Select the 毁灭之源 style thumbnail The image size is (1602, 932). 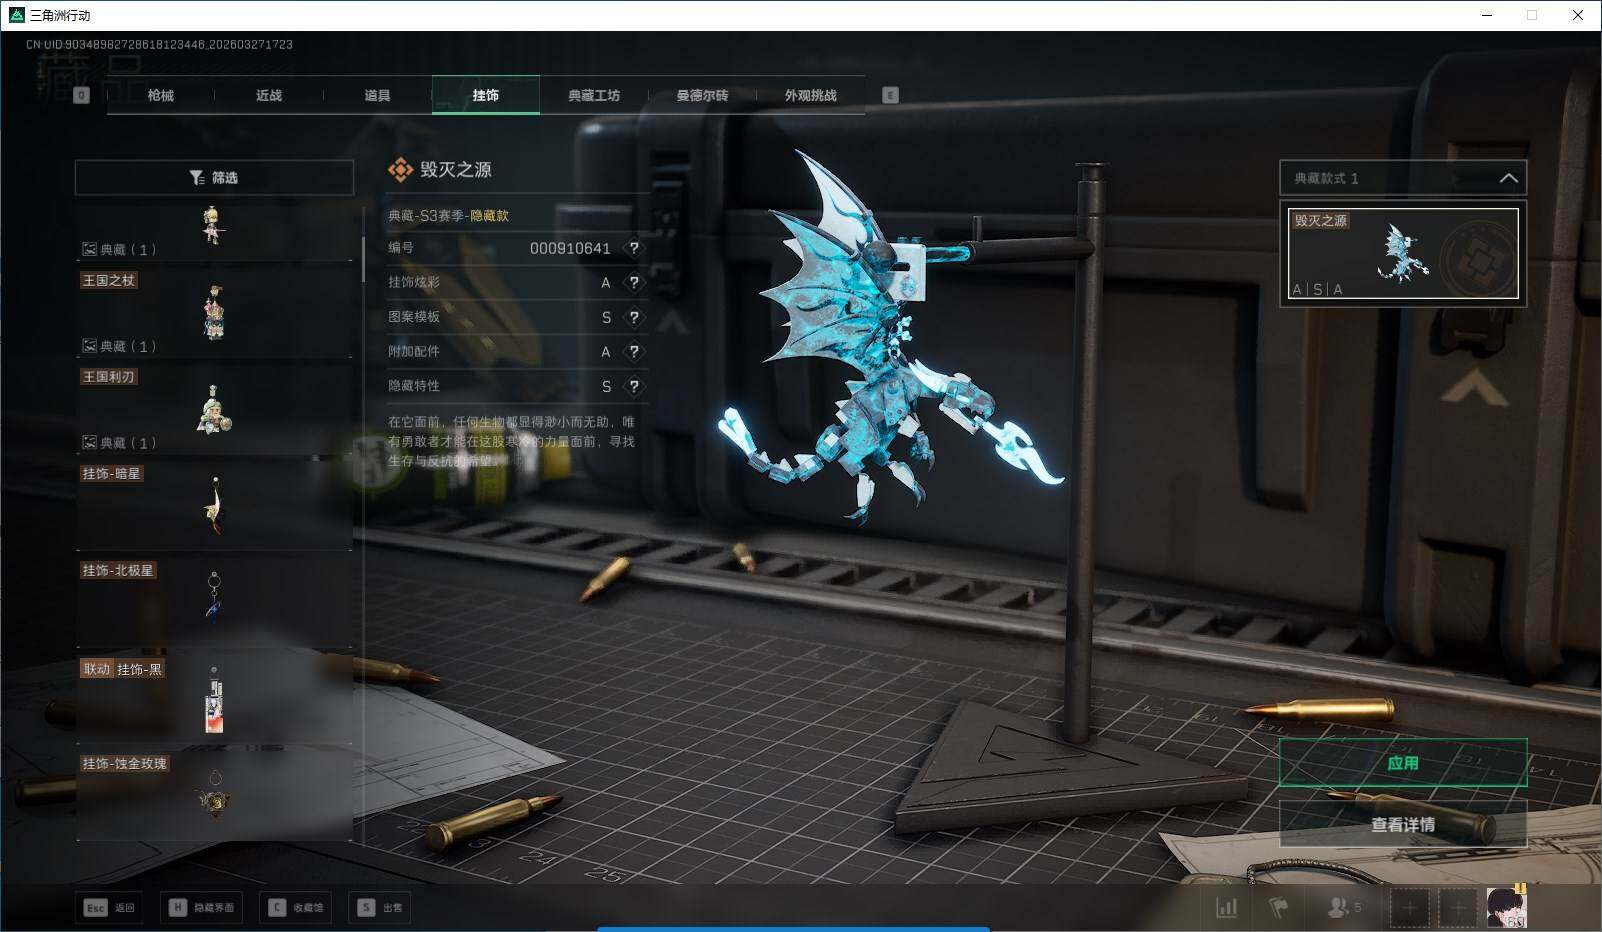(1402, 252)
